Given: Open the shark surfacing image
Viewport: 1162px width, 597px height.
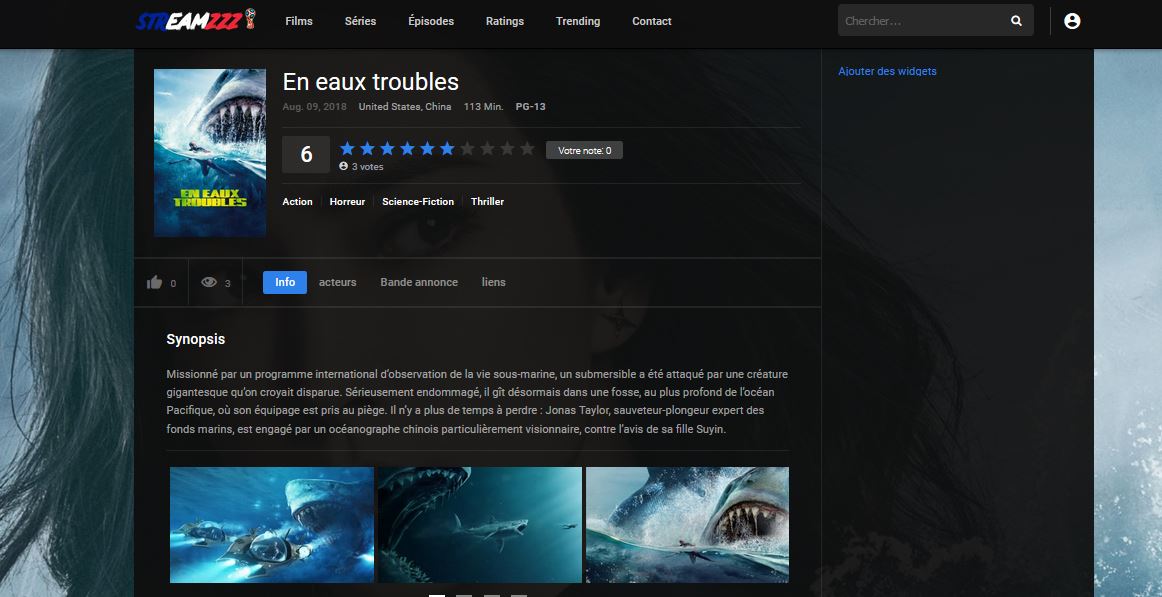Looking at the screenshot, I should (687, 524).
